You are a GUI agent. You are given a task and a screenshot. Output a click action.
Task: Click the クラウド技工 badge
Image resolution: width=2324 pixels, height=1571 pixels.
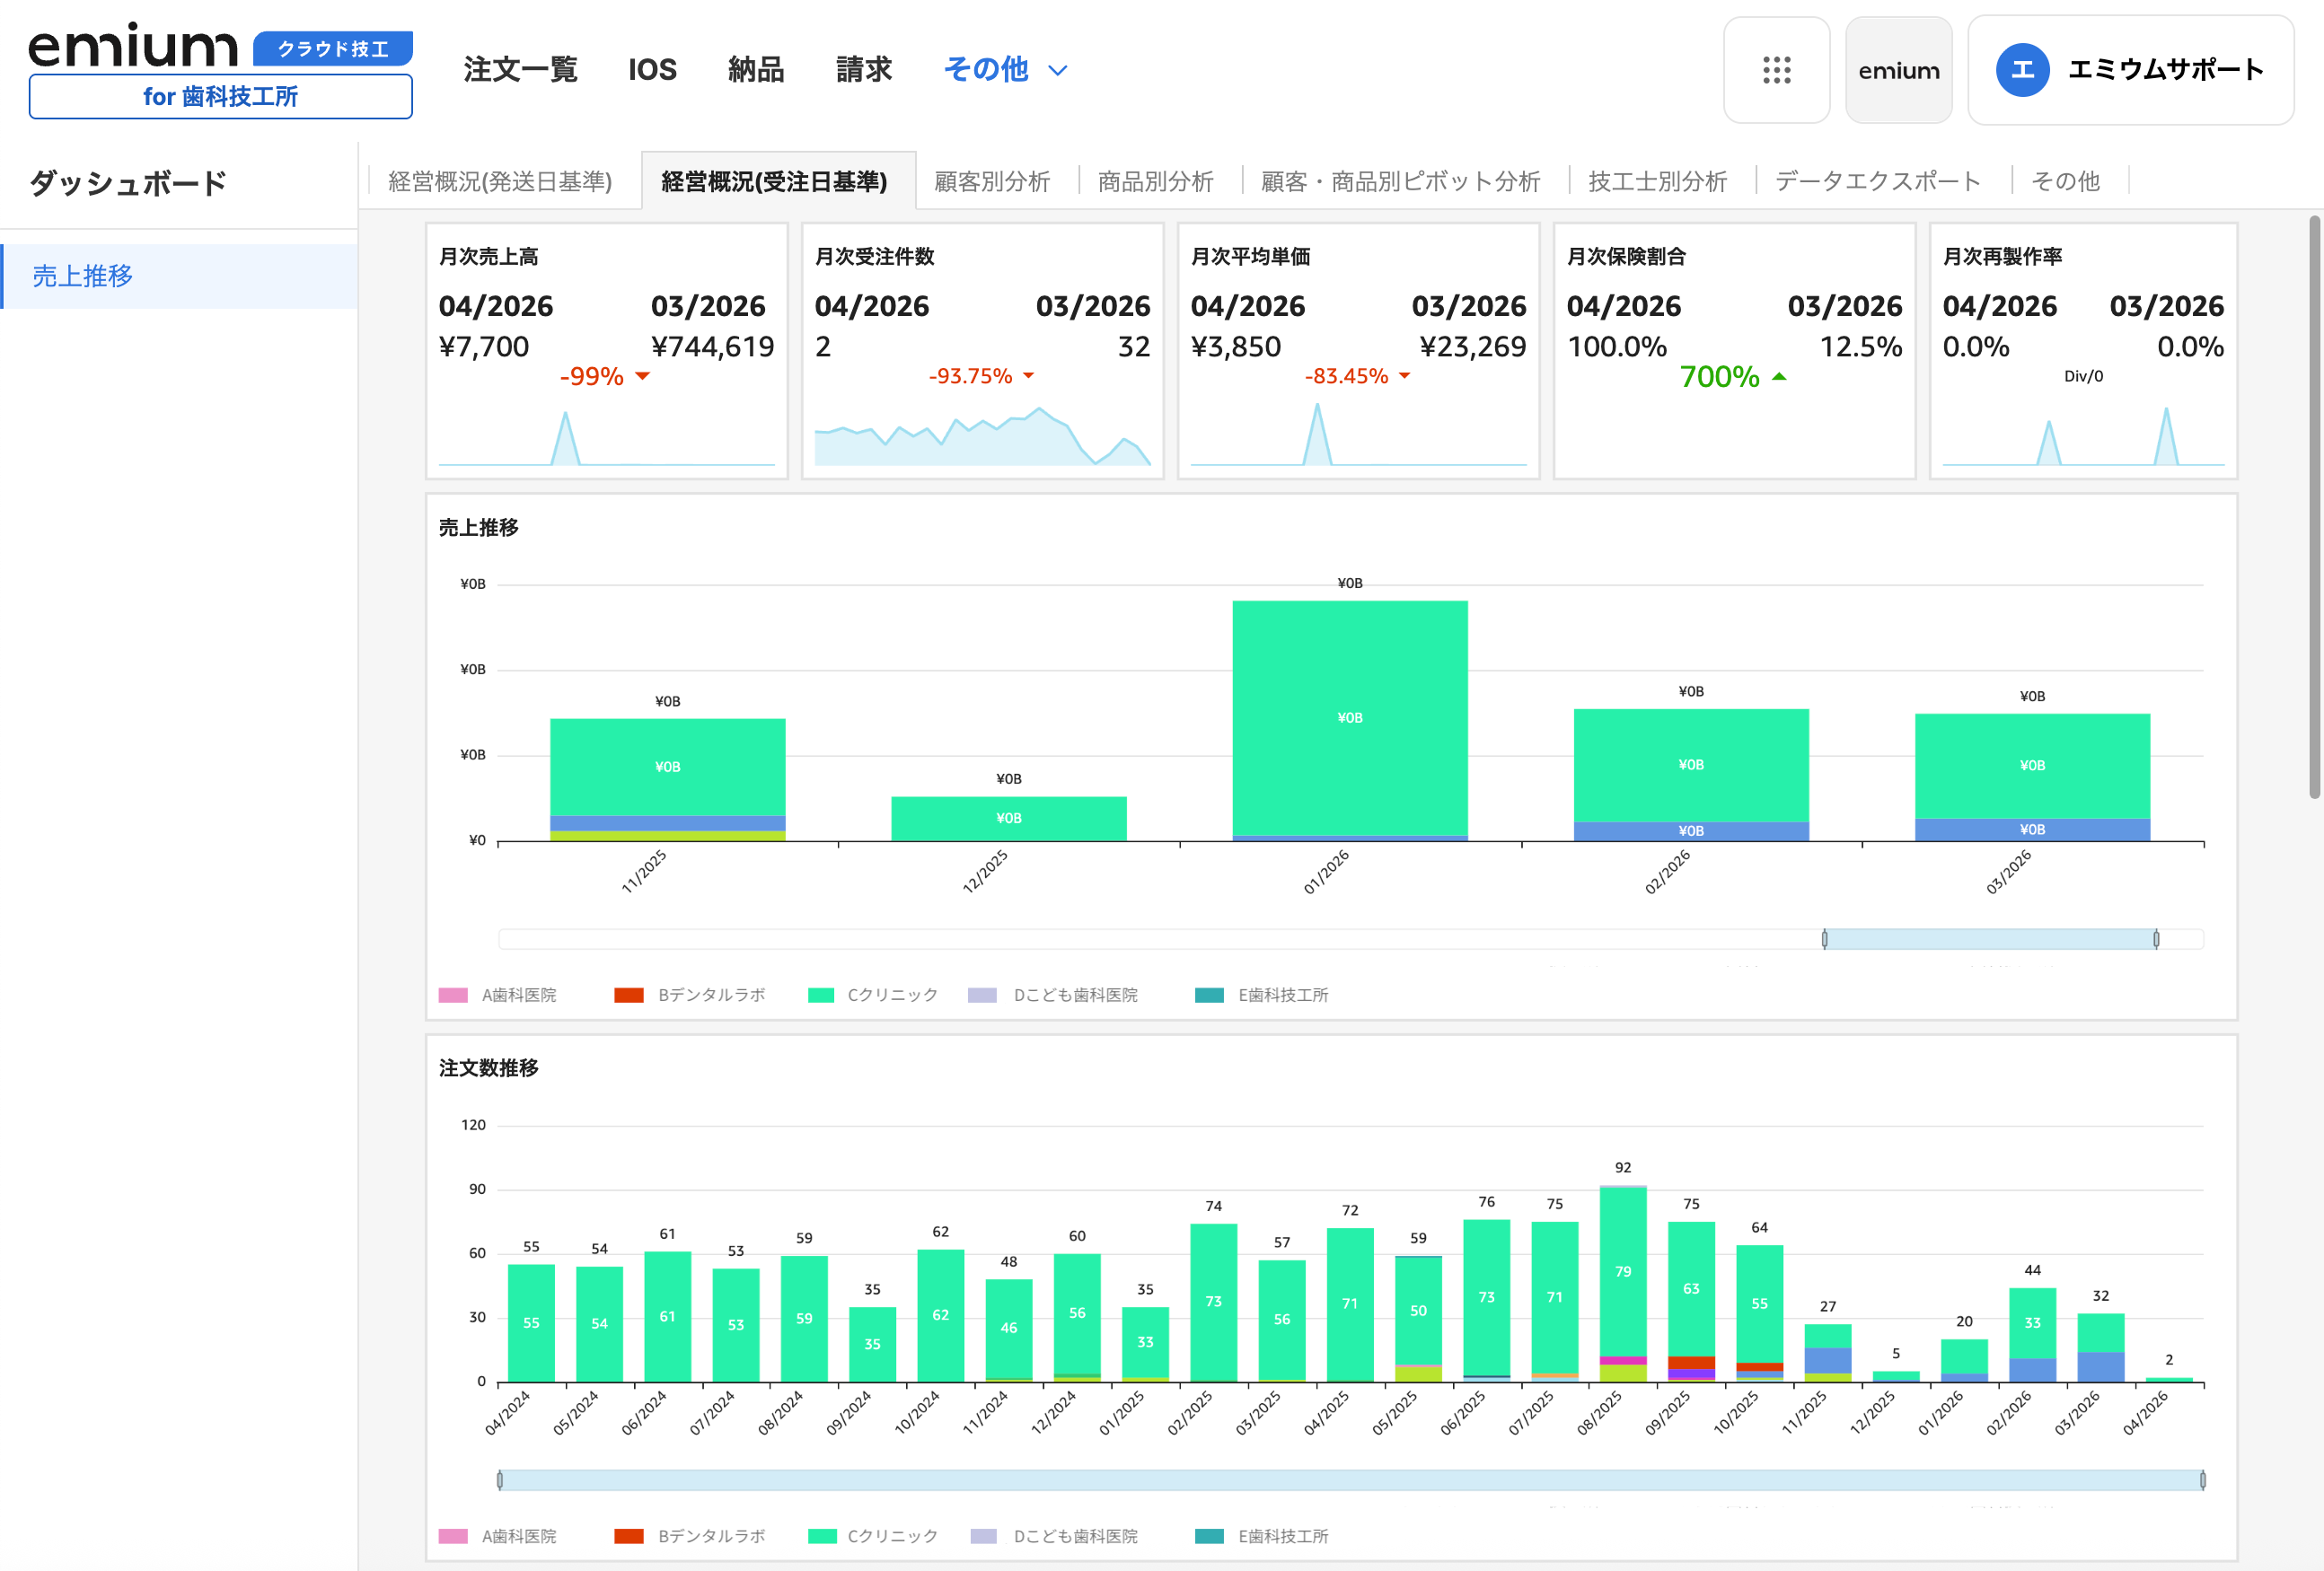pos(332,48)
